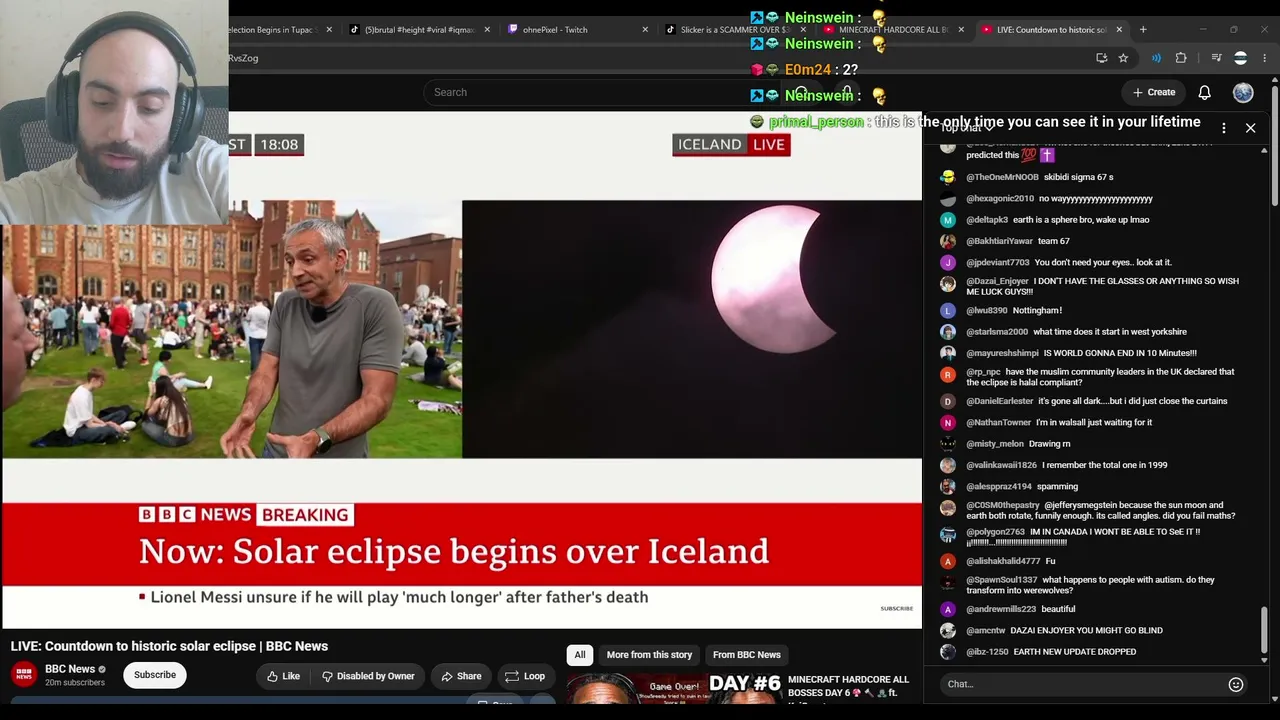Click the install app icon in address bar
This screenshot has width=1280, height=720.
click(1102, 58)
